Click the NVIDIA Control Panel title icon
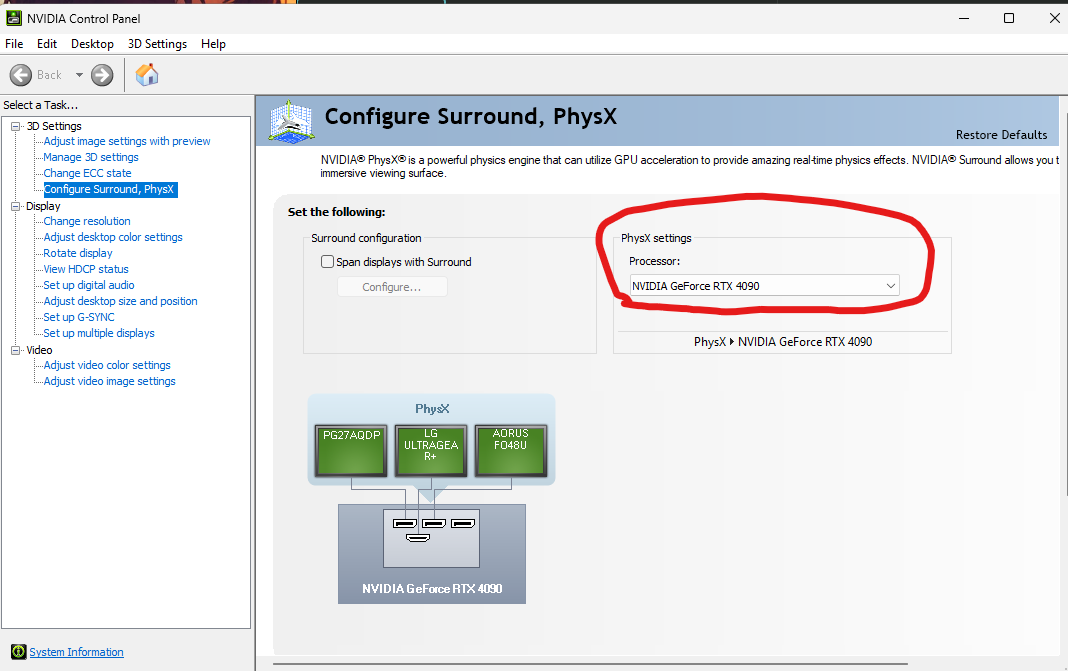Image resolution: width=1068 pixels, height=671 pixels. click(14, 18)
